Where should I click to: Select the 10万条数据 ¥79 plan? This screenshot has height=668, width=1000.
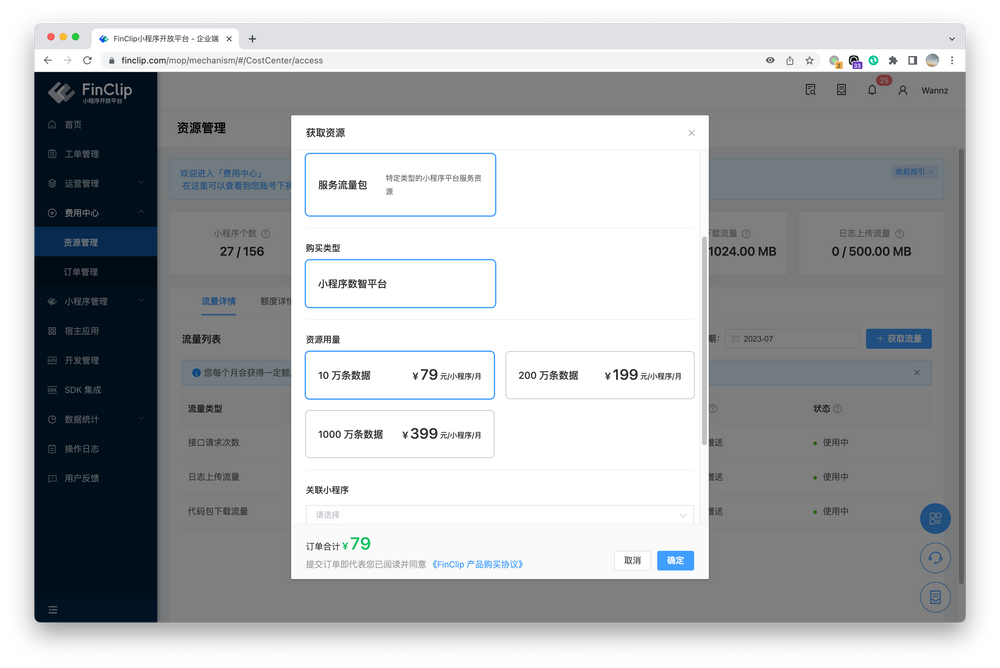coord(399,374)
